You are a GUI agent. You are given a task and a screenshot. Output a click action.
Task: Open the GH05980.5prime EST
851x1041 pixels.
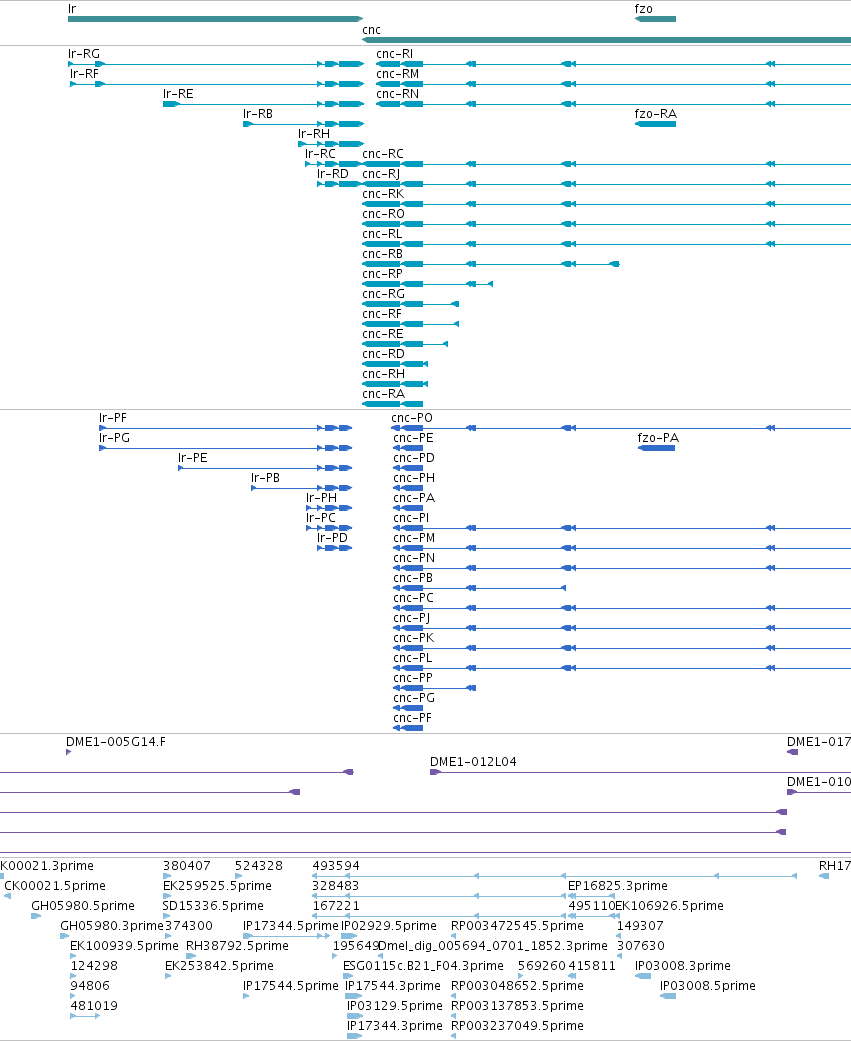(x=36, y=916)
